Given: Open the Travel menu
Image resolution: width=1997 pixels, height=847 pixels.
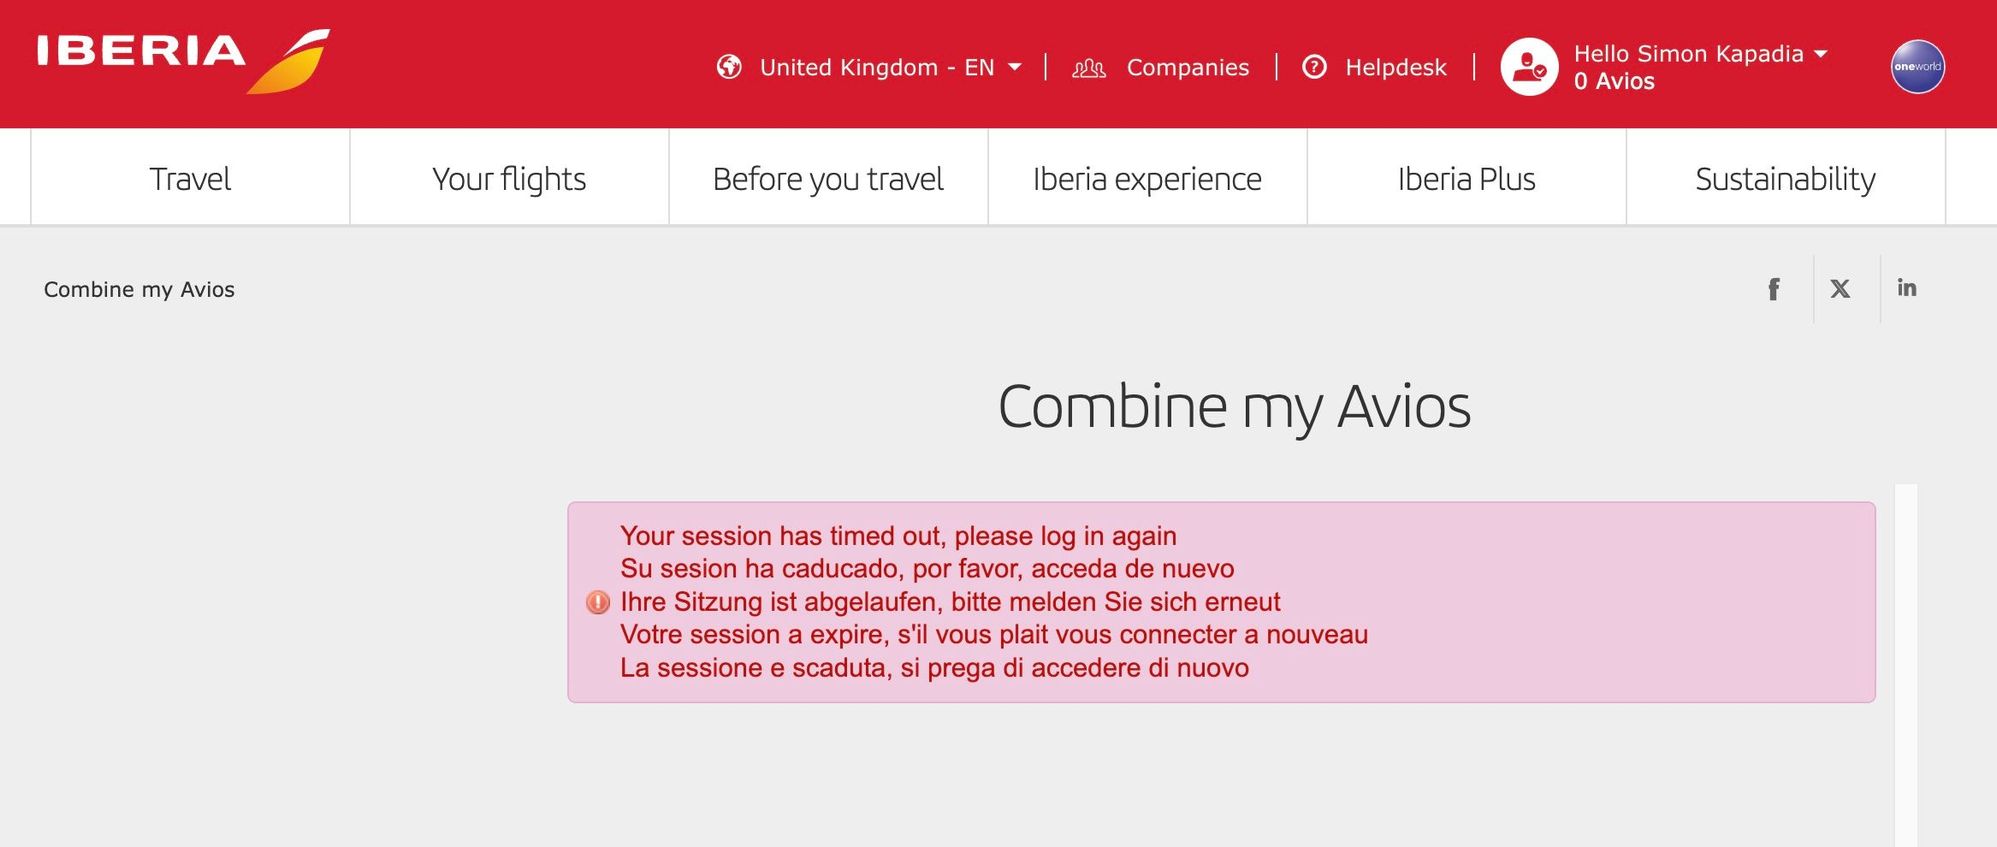Looking at the screenshot, I should [190, 178].
